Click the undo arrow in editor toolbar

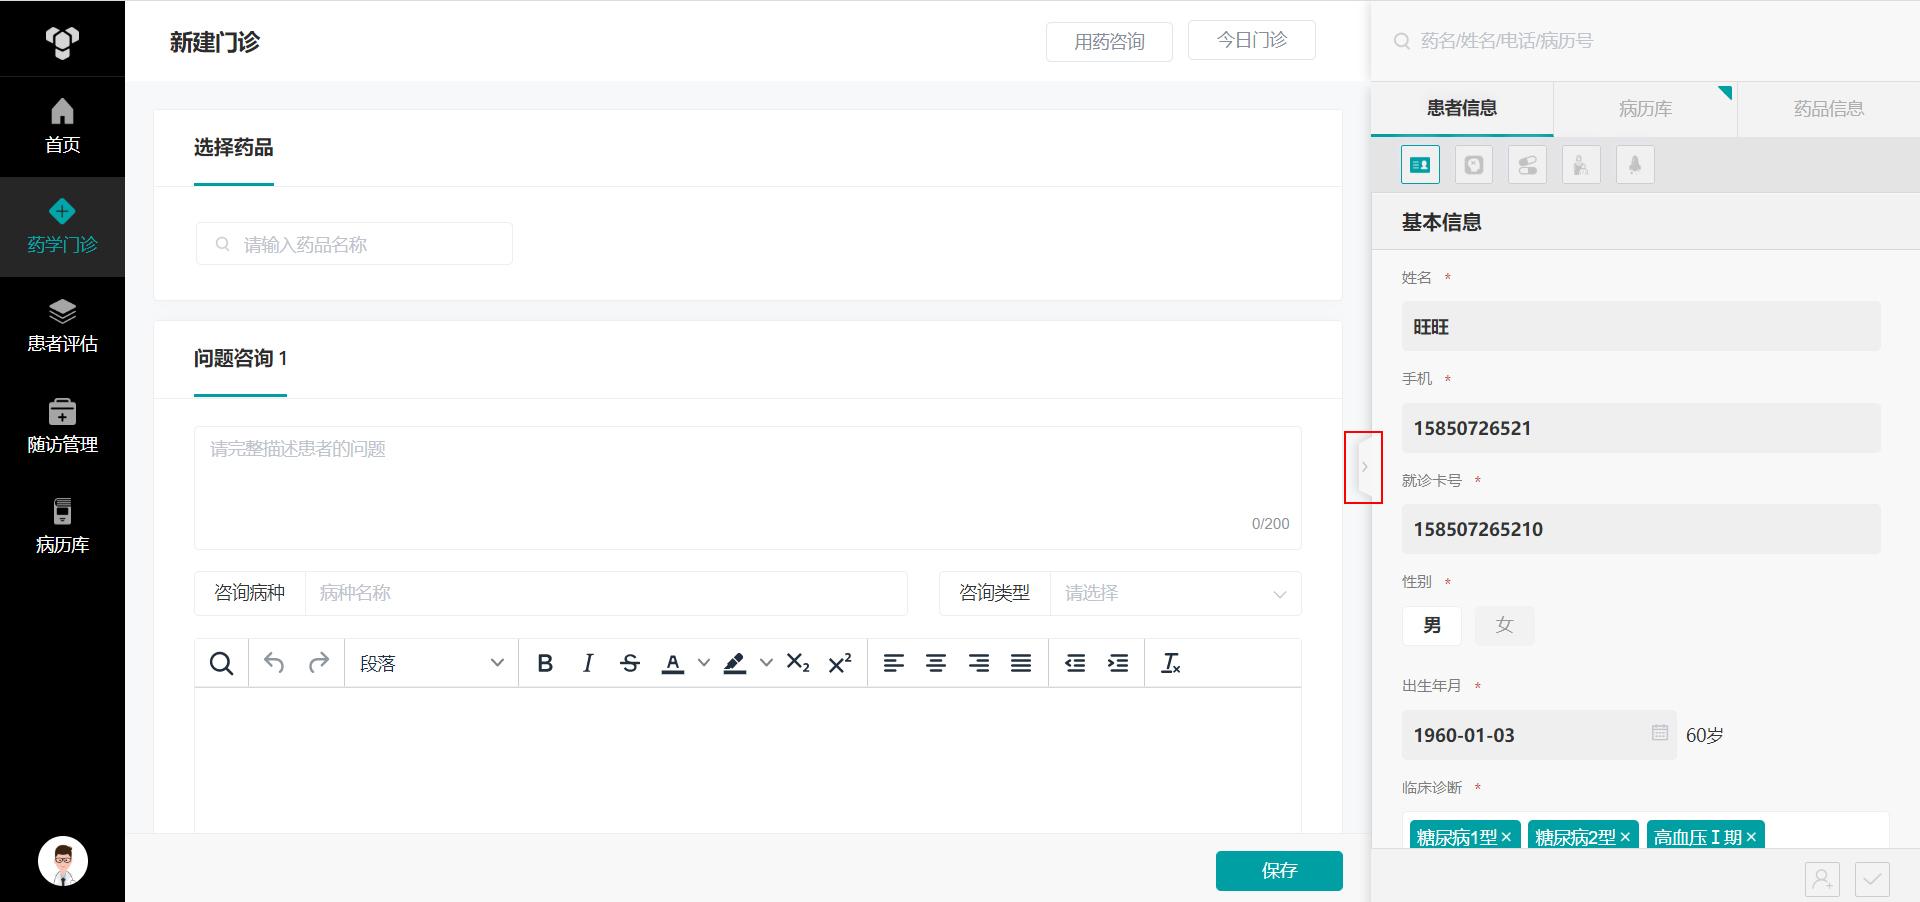[274, 663]
